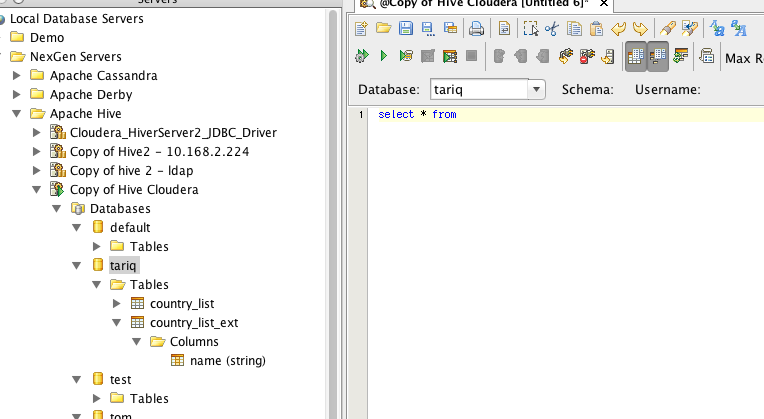Viewport: 764px width, 419px height.
Task: Select NexGen Servers folder
Action: pyautogui.click(x=76, y=57)
